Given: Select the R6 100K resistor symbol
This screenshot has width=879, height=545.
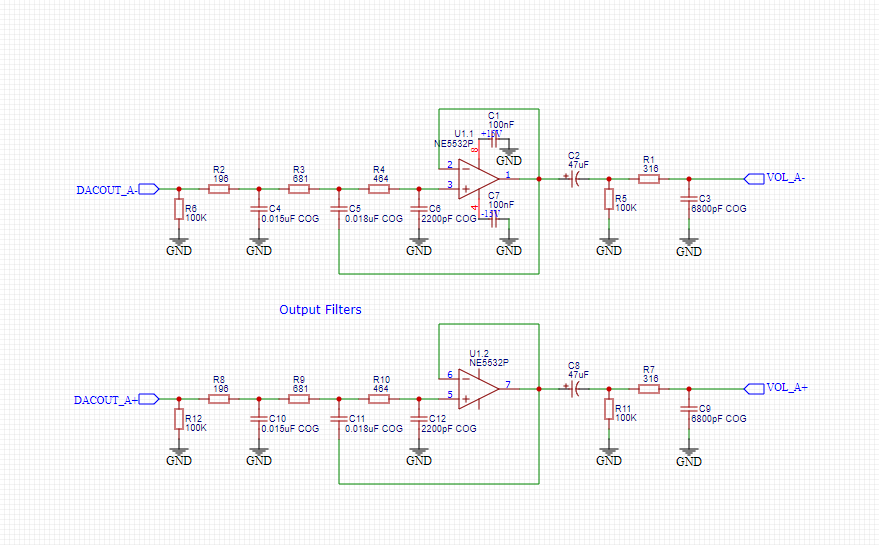Looking at the screenshot, I should coord(179,209).
